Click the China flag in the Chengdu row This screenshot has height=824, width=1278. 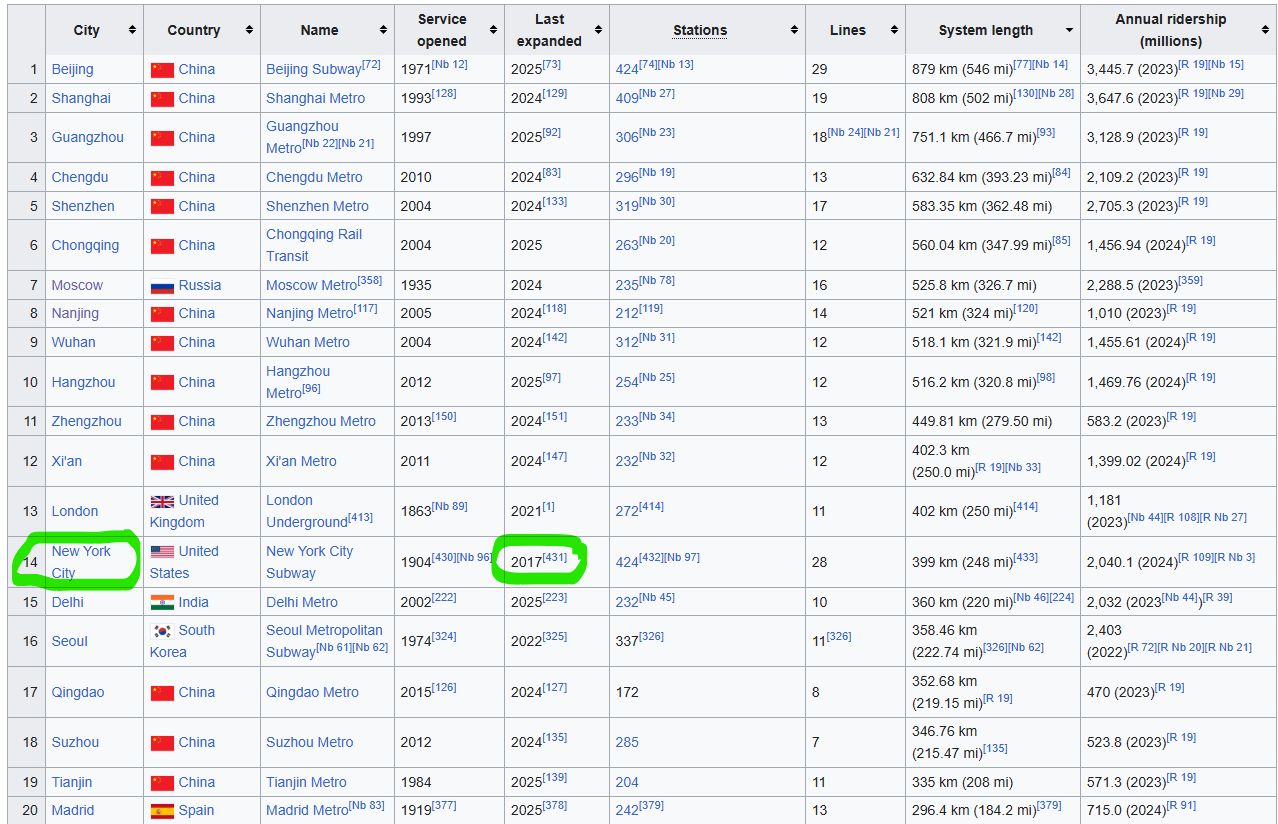[x=162, y=178]
